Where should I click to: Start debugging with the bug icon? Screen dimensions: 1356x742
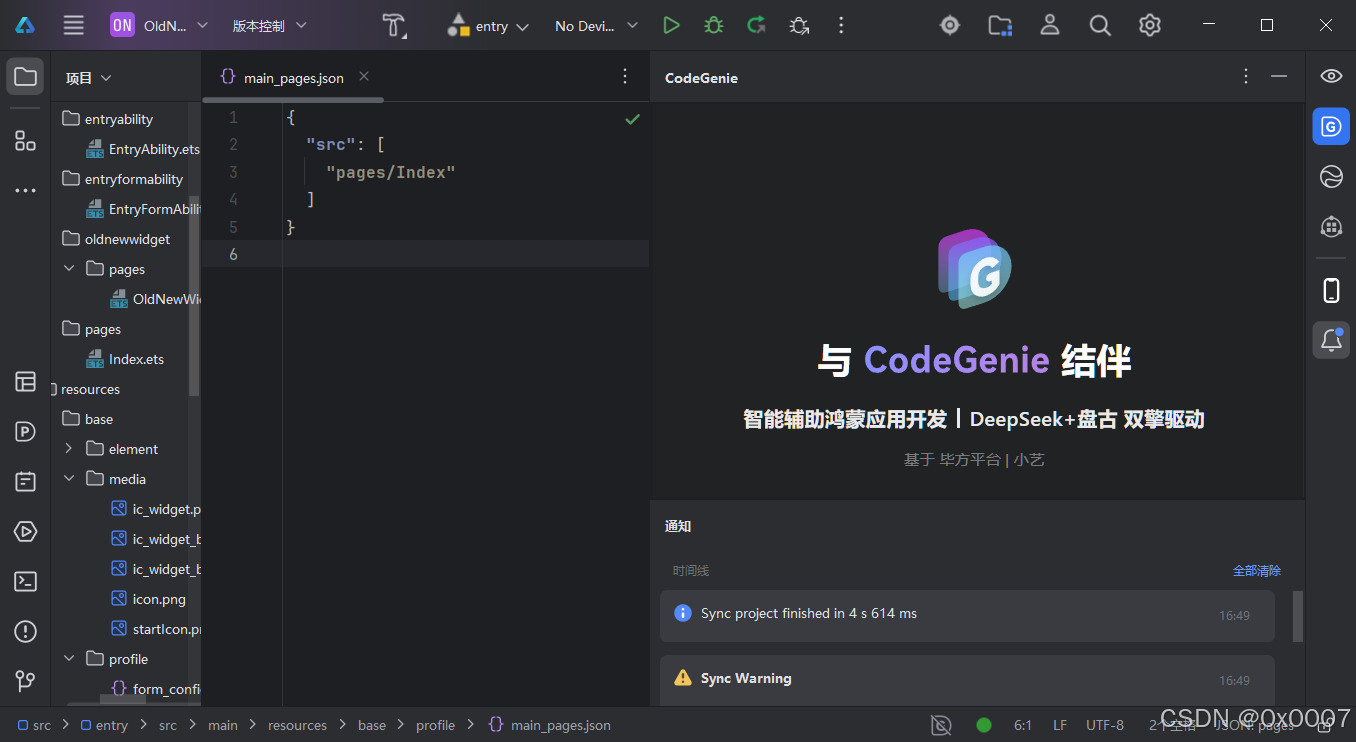pyautogui.click(x=713, y=26)
